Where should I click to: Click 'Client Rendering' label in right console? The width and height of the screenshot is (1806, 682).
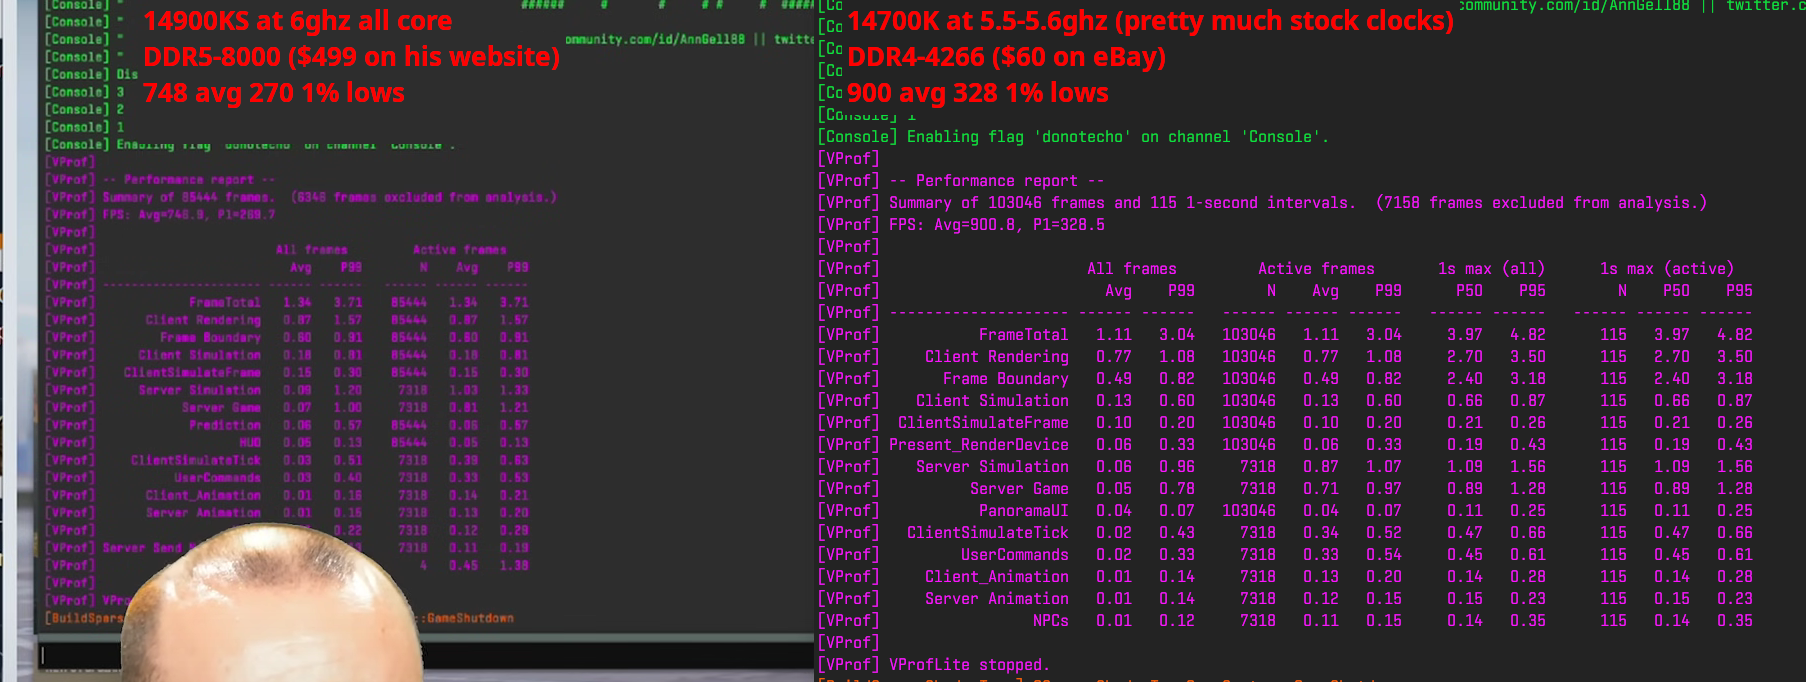(997, 357)
